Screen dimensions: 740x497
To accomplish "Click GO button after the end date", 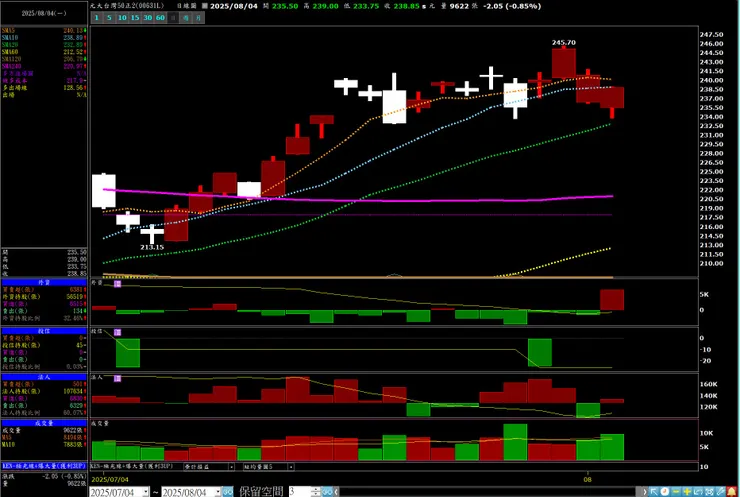I will [x=227, y=492].
